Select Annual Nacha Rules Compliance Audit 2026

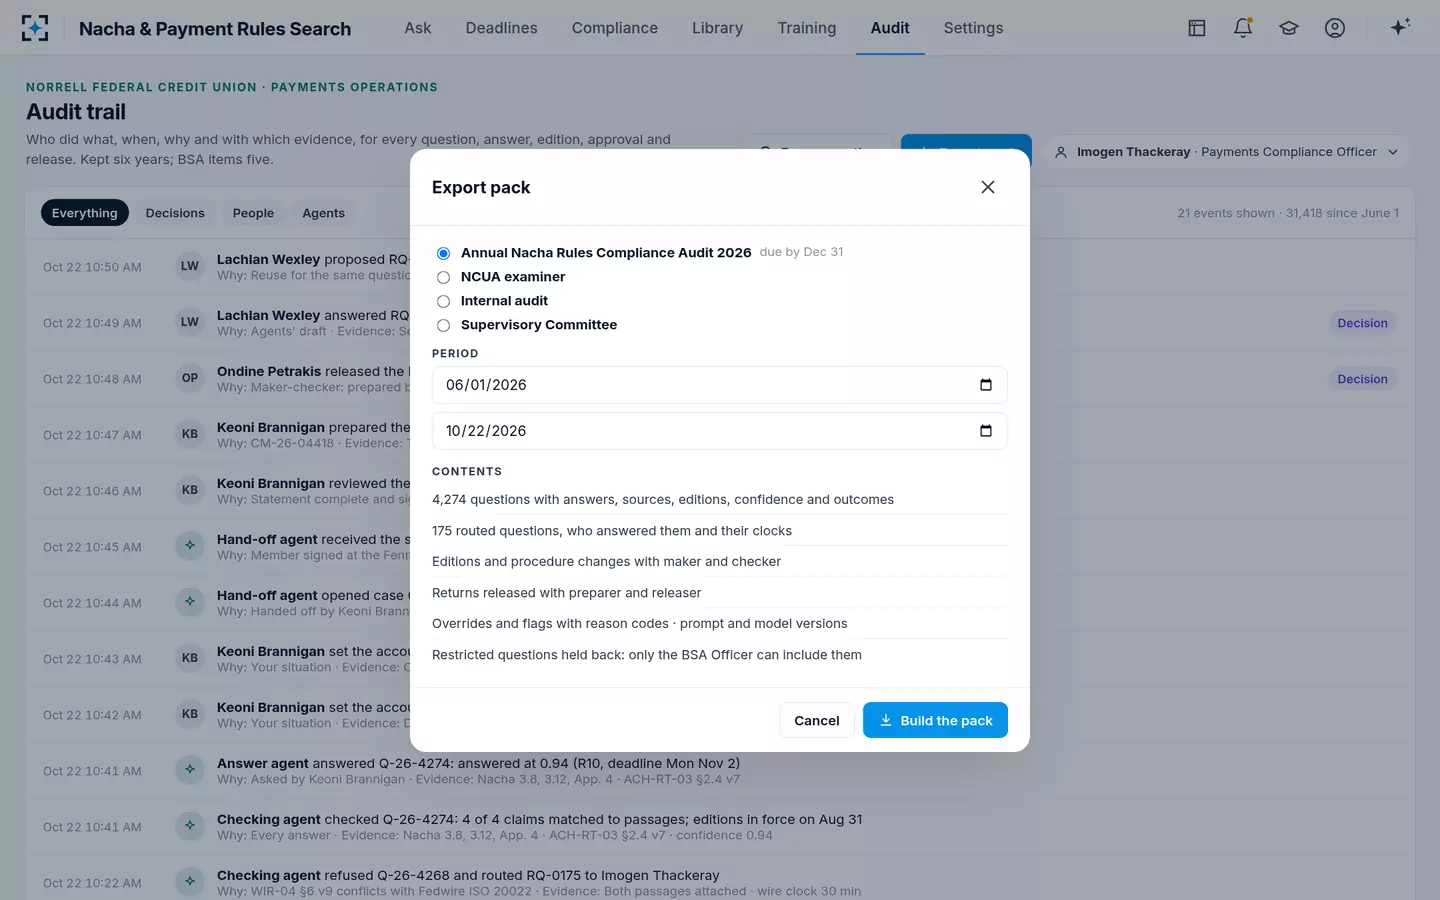443,253
